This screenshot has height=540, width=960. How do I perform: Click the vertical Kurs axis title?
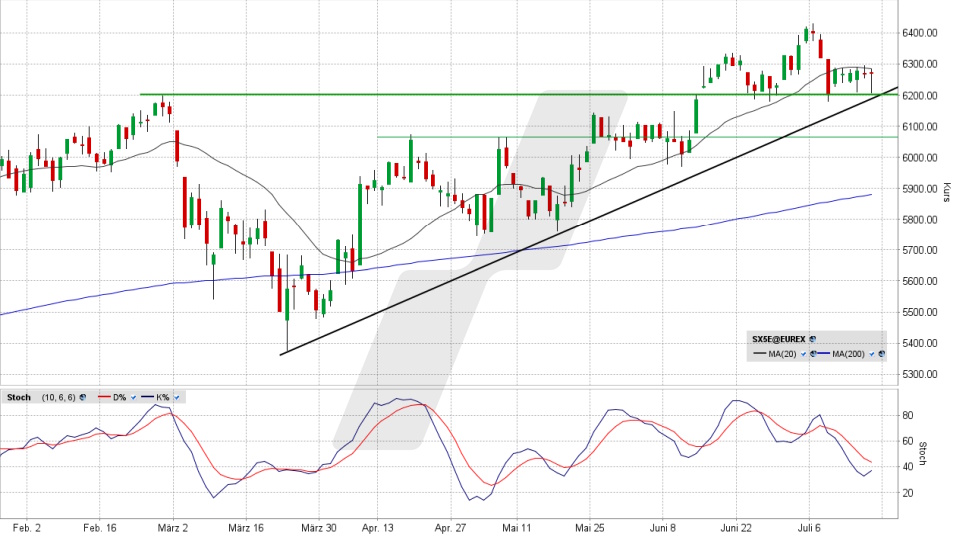click(947, 192)
